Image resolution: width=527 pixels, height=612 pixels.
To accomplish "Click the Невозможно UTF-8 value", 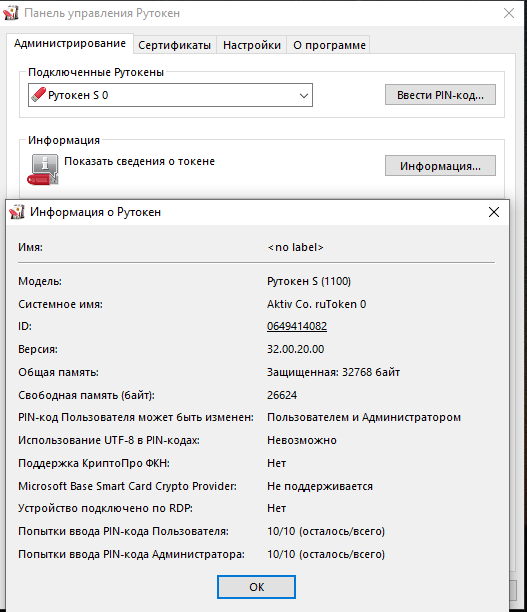I will coord(302,440).
